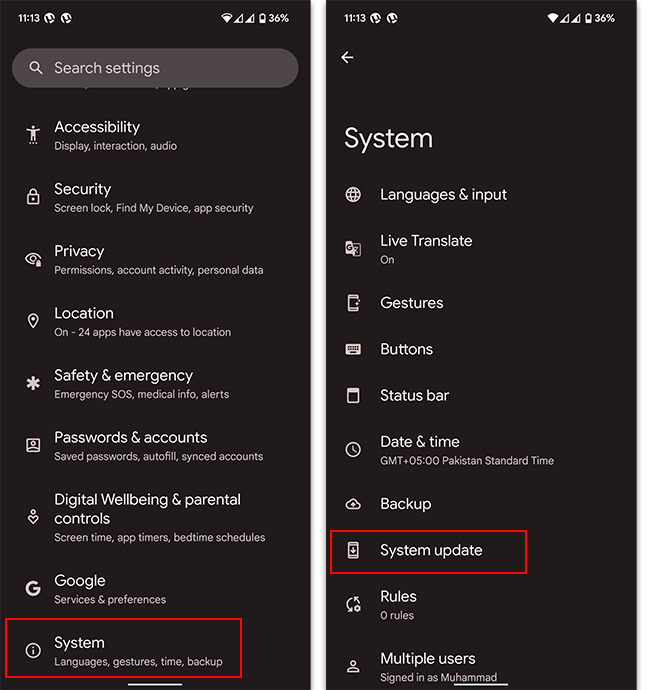Image resolution: width=652 pixels, height=690 pixels.
Task: Click the Search settings field
Action: tap(155, 68)
